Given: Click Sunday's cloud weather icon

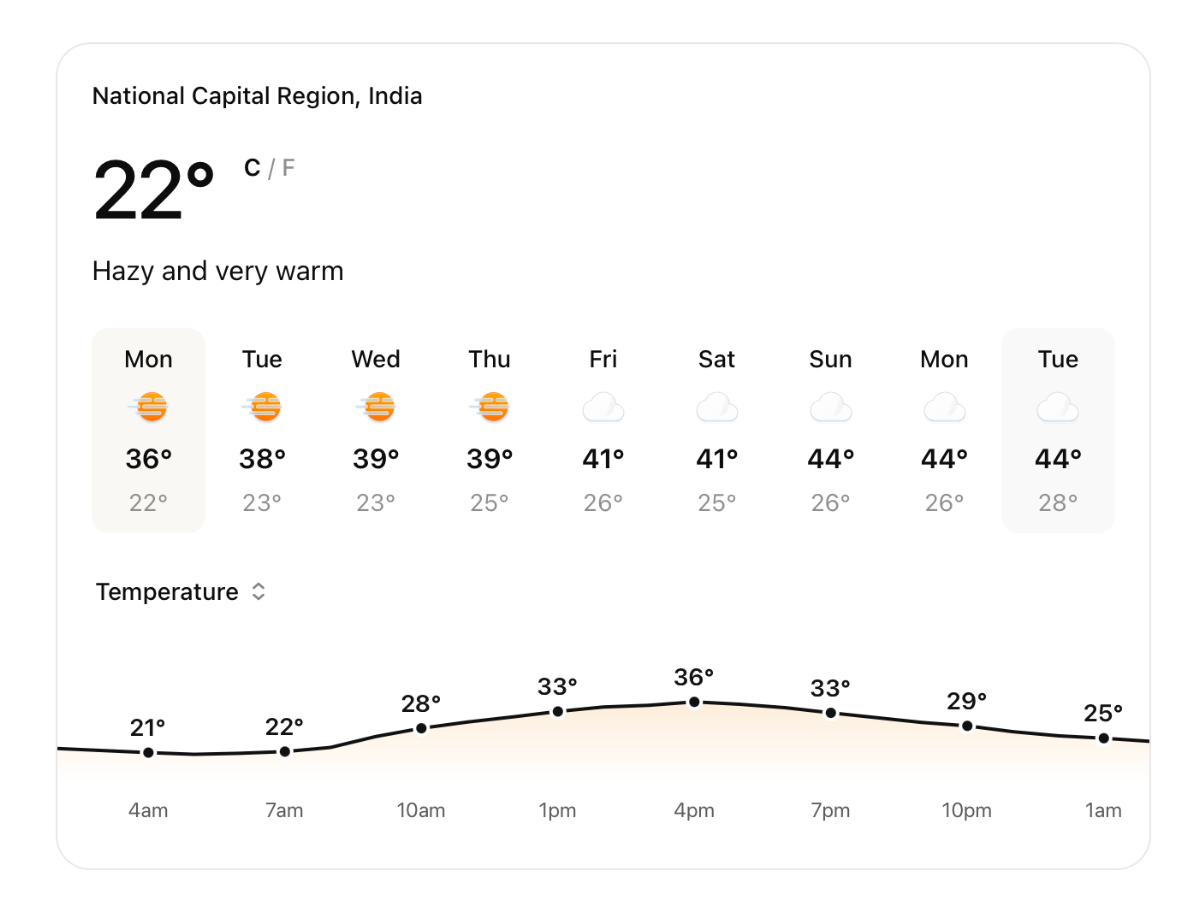Looking at the screenshot, I should coord(831,408).
